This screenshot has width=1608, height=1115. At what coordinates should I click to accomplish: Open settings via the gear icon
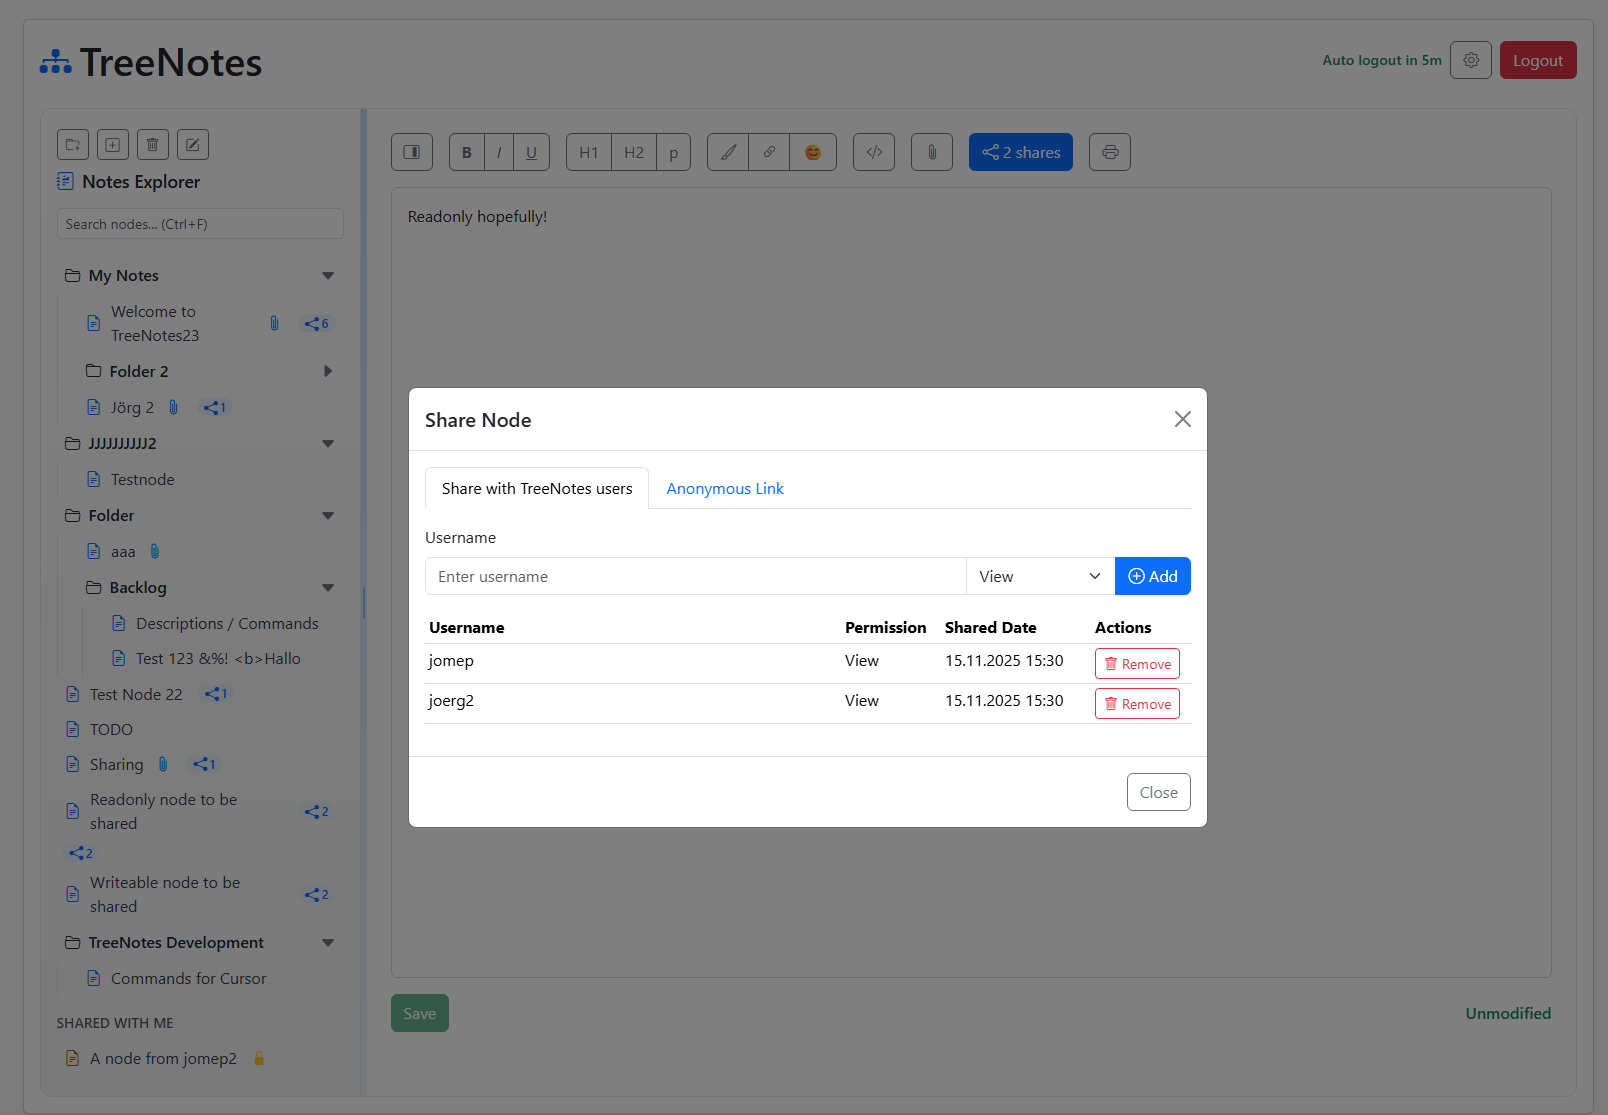pyautogui.click(x=1470, y=60)
